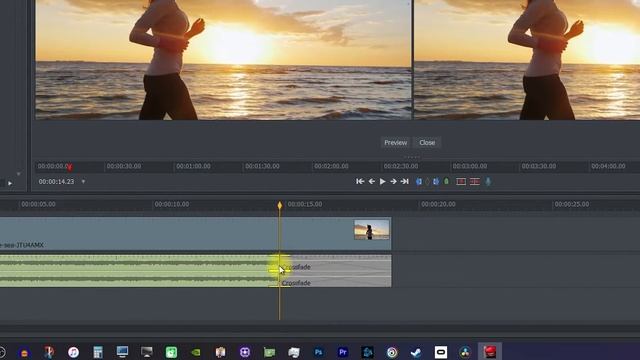The image size is (640, 360).
Task: Open the This PC monitor icon in taskbar
Action: [x=122, y=352]
